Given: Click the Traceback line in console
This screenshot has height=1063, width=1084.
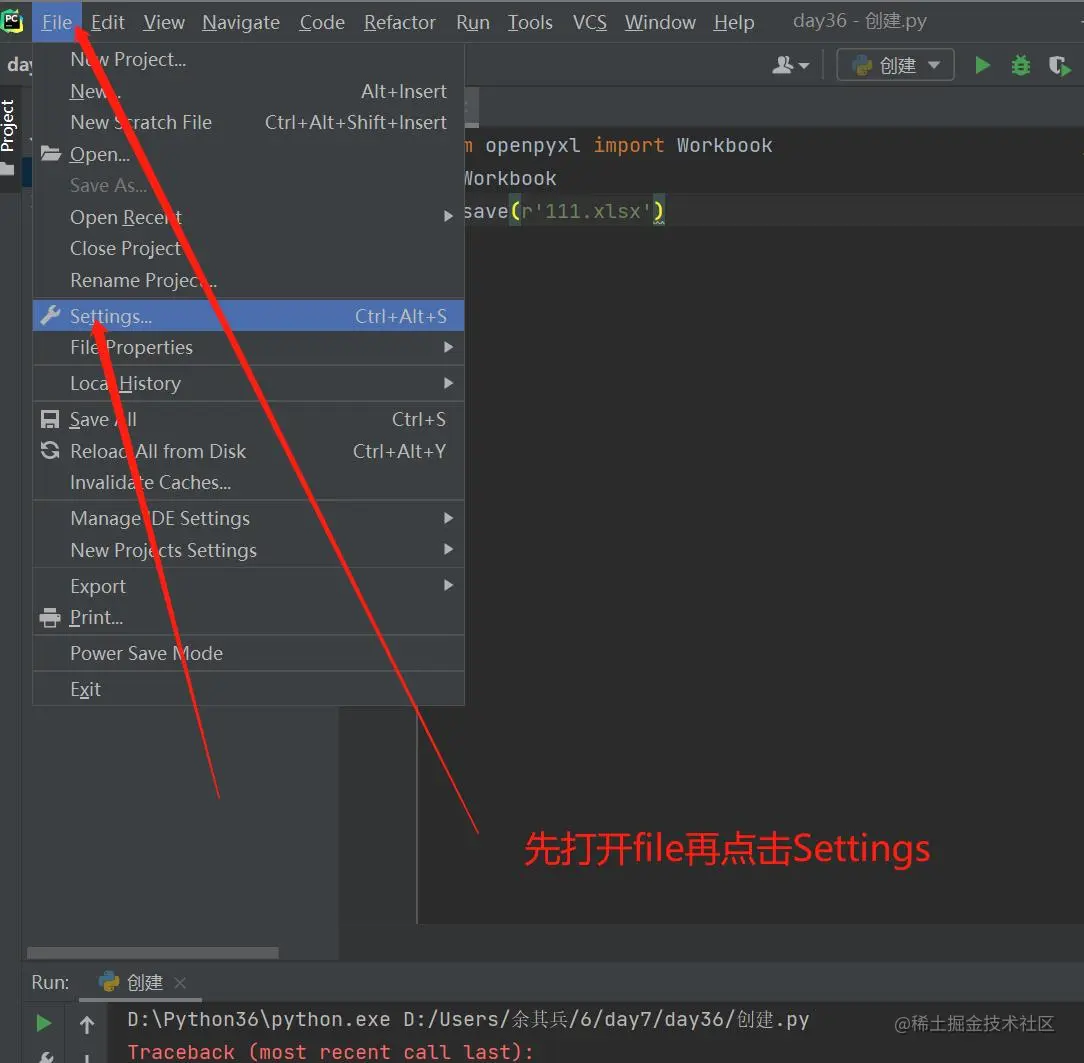Looking at the screenshot, I should click(330, 1051).
